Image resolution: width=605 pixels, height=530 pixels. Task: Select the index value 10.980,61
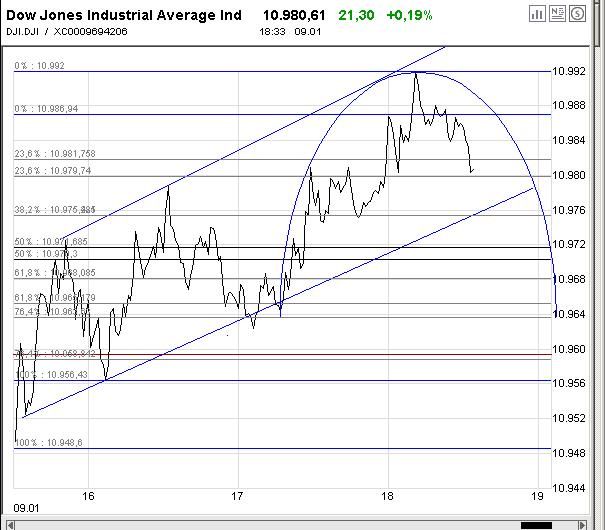point(294,15)
